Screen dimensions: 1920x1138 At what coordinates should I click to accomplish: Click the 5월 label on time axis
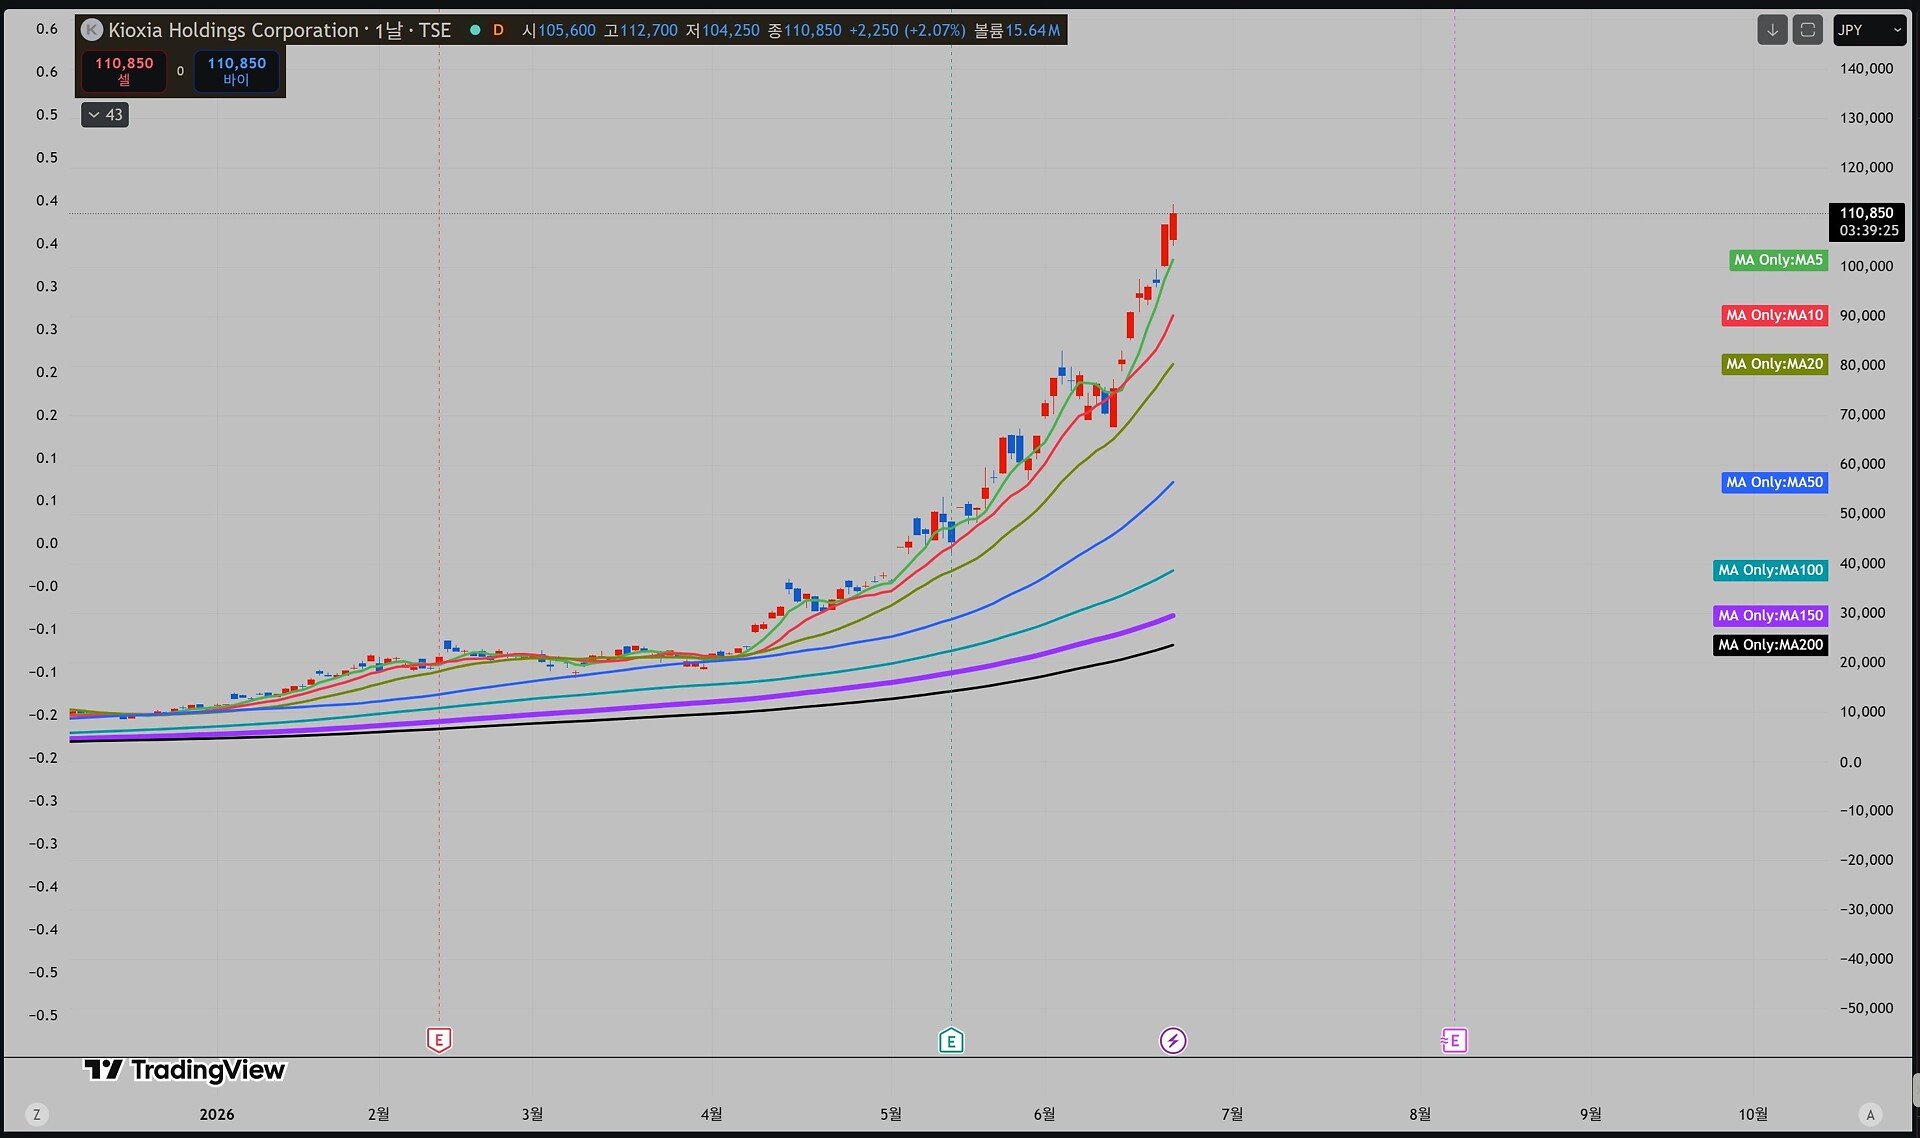[x=890, y=1114]
